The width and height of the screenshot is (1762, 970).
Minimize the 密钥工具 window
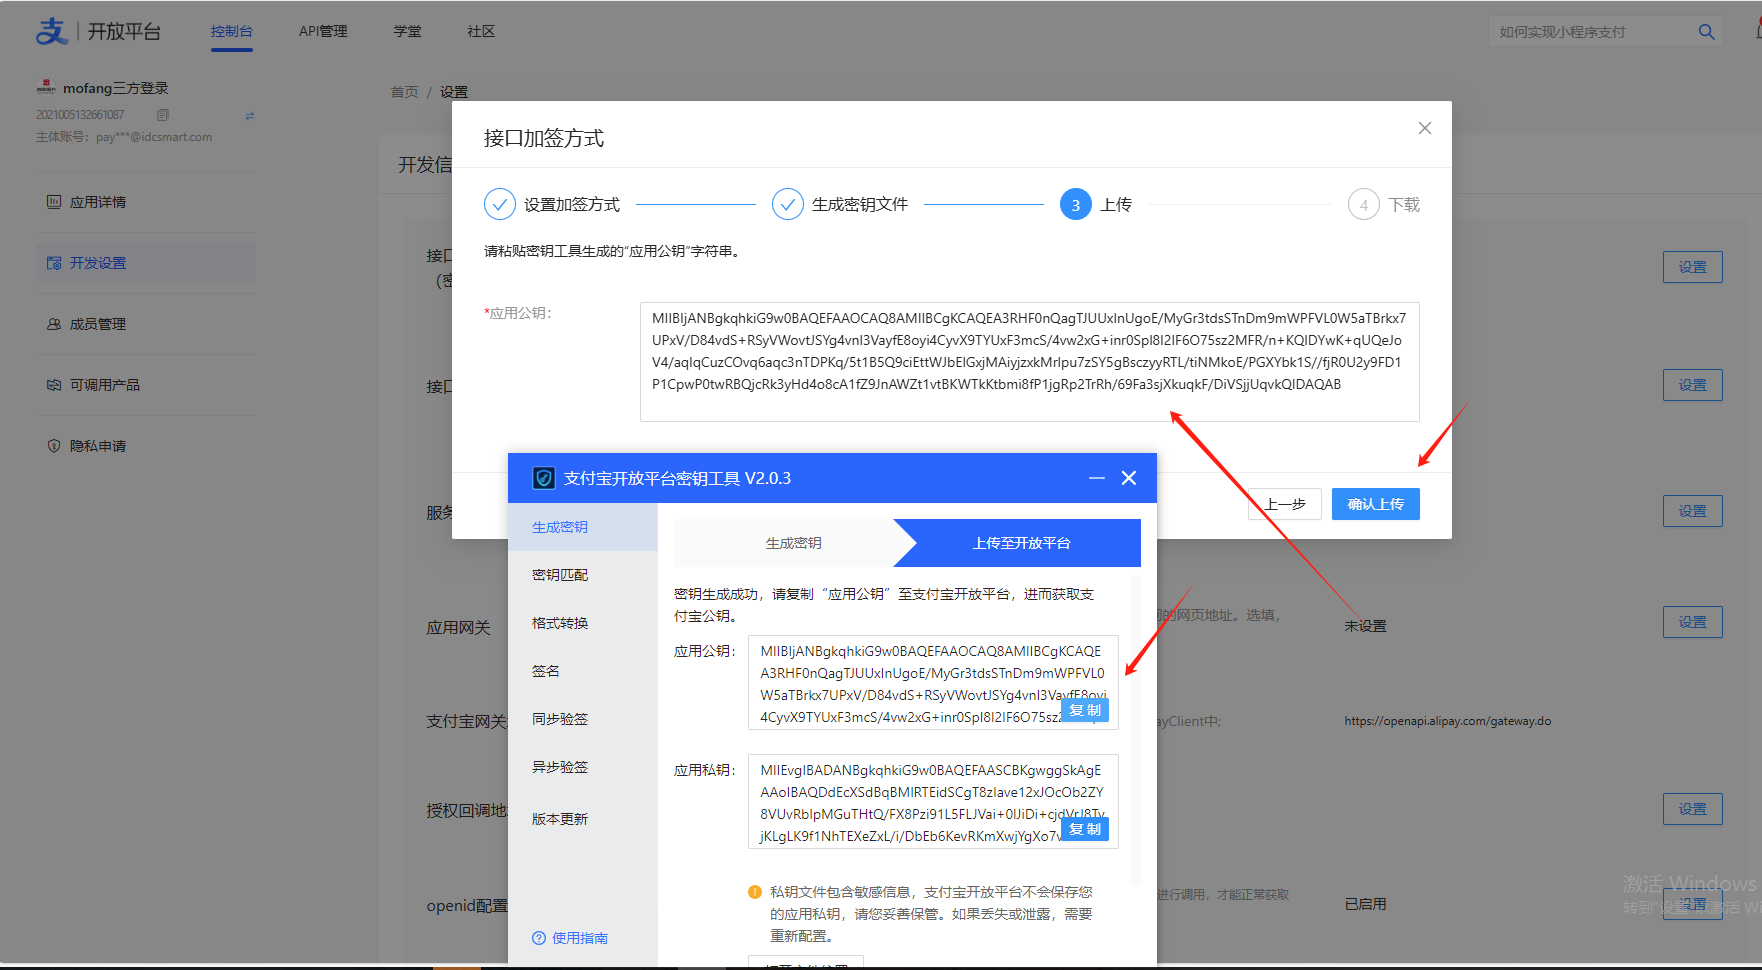pyautogui.click(x=1097, y=478)
